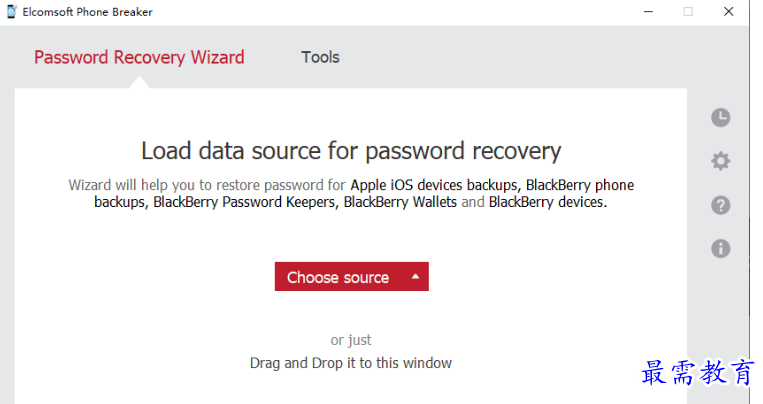Maximize the Phone Breaker window
The width and height of the screenshot is (763, 404).
point(688,12)
